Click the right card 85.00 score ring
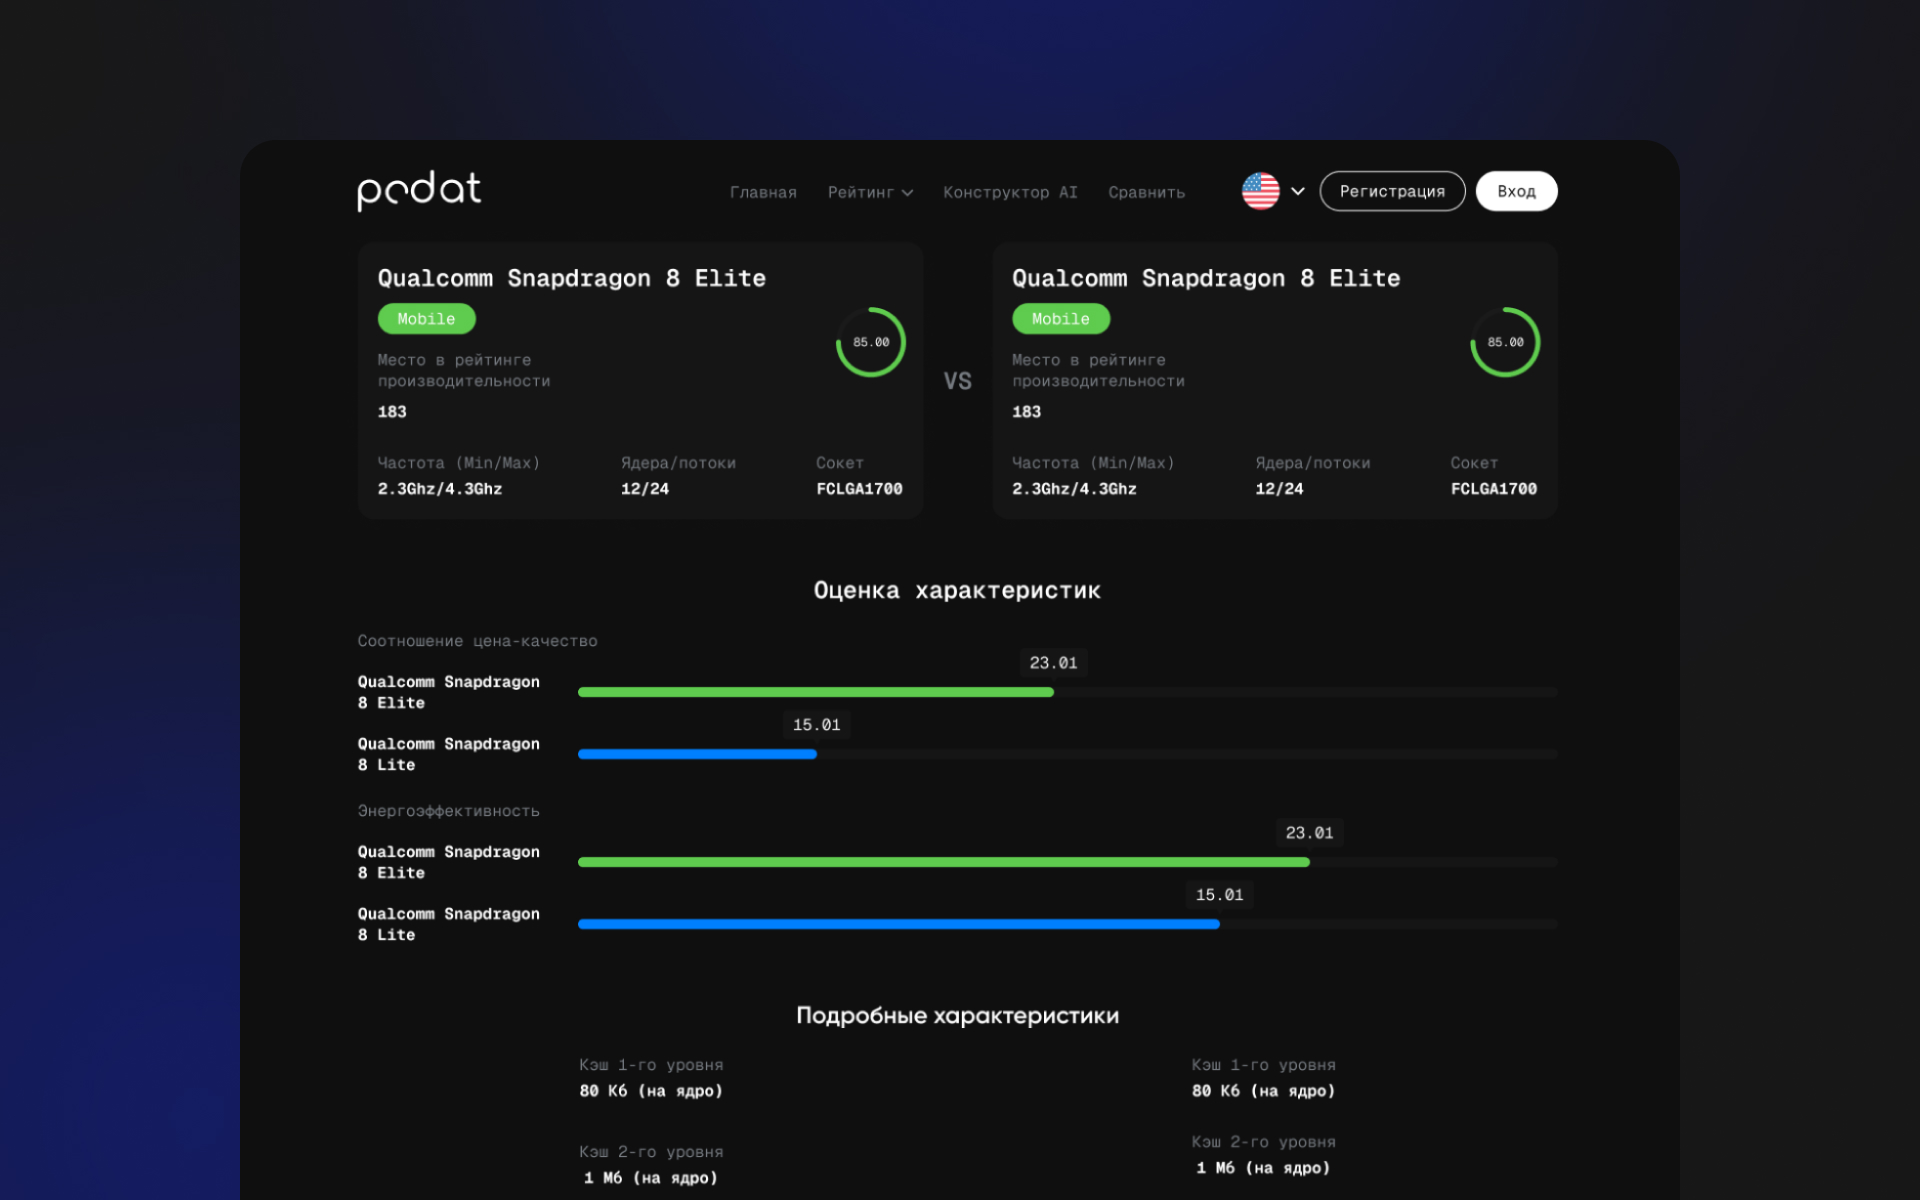 1504,342
